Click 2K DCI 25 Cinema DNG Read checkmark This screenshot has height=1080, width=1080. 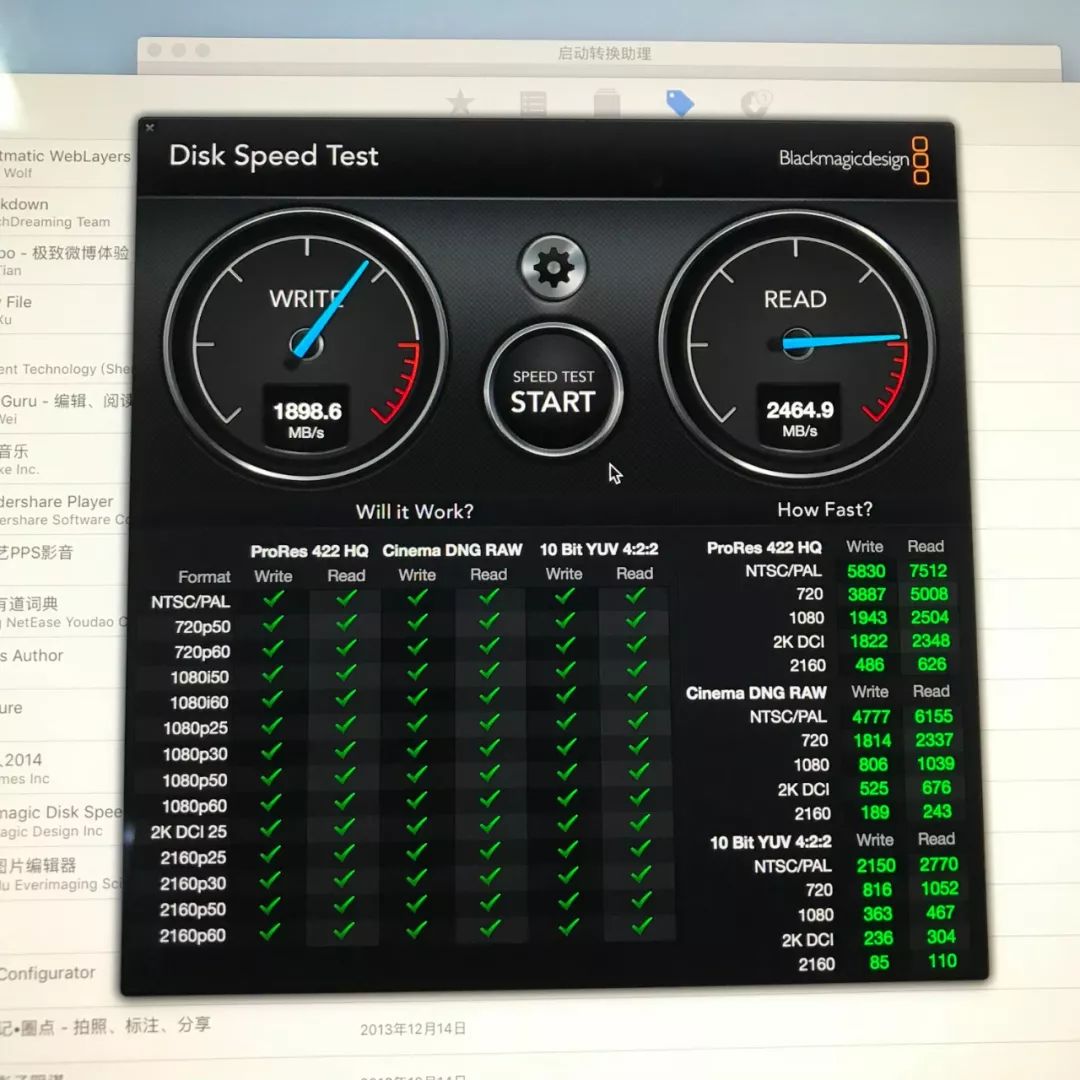click(x=490, y=826)
